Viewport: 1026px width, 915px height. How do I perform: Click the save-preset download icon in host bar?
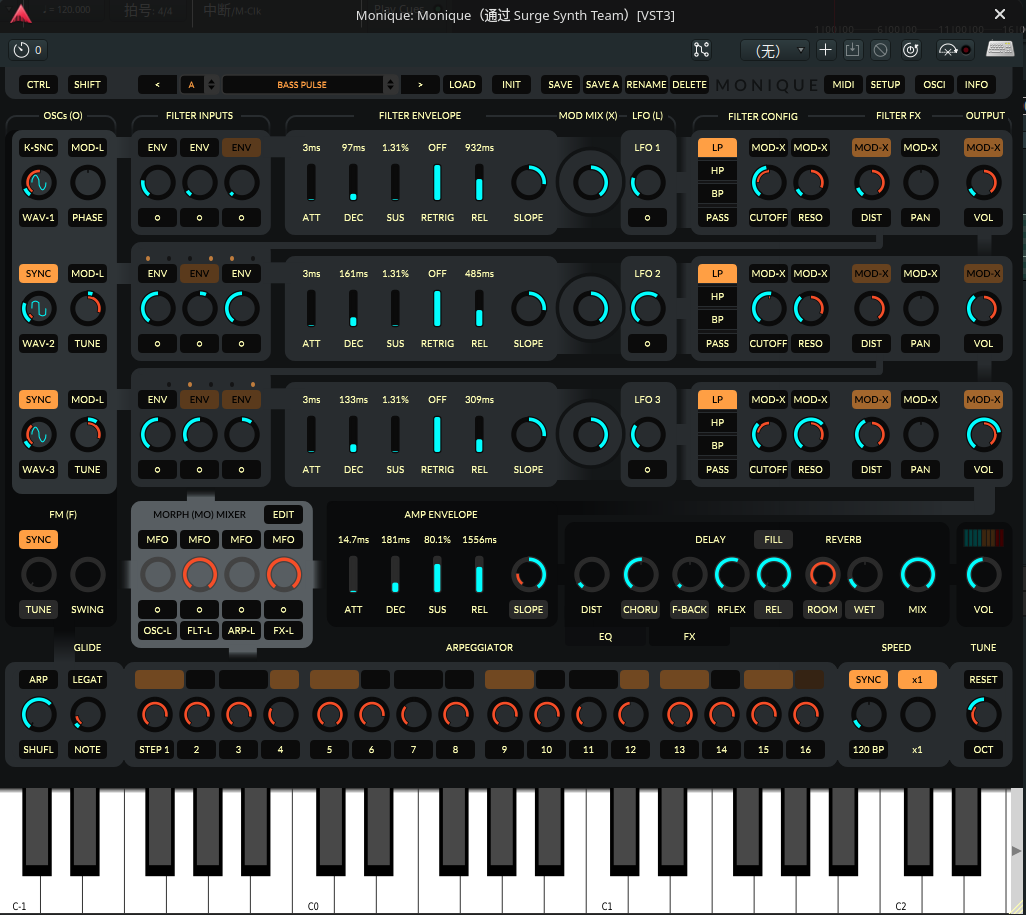click(853, 50)
